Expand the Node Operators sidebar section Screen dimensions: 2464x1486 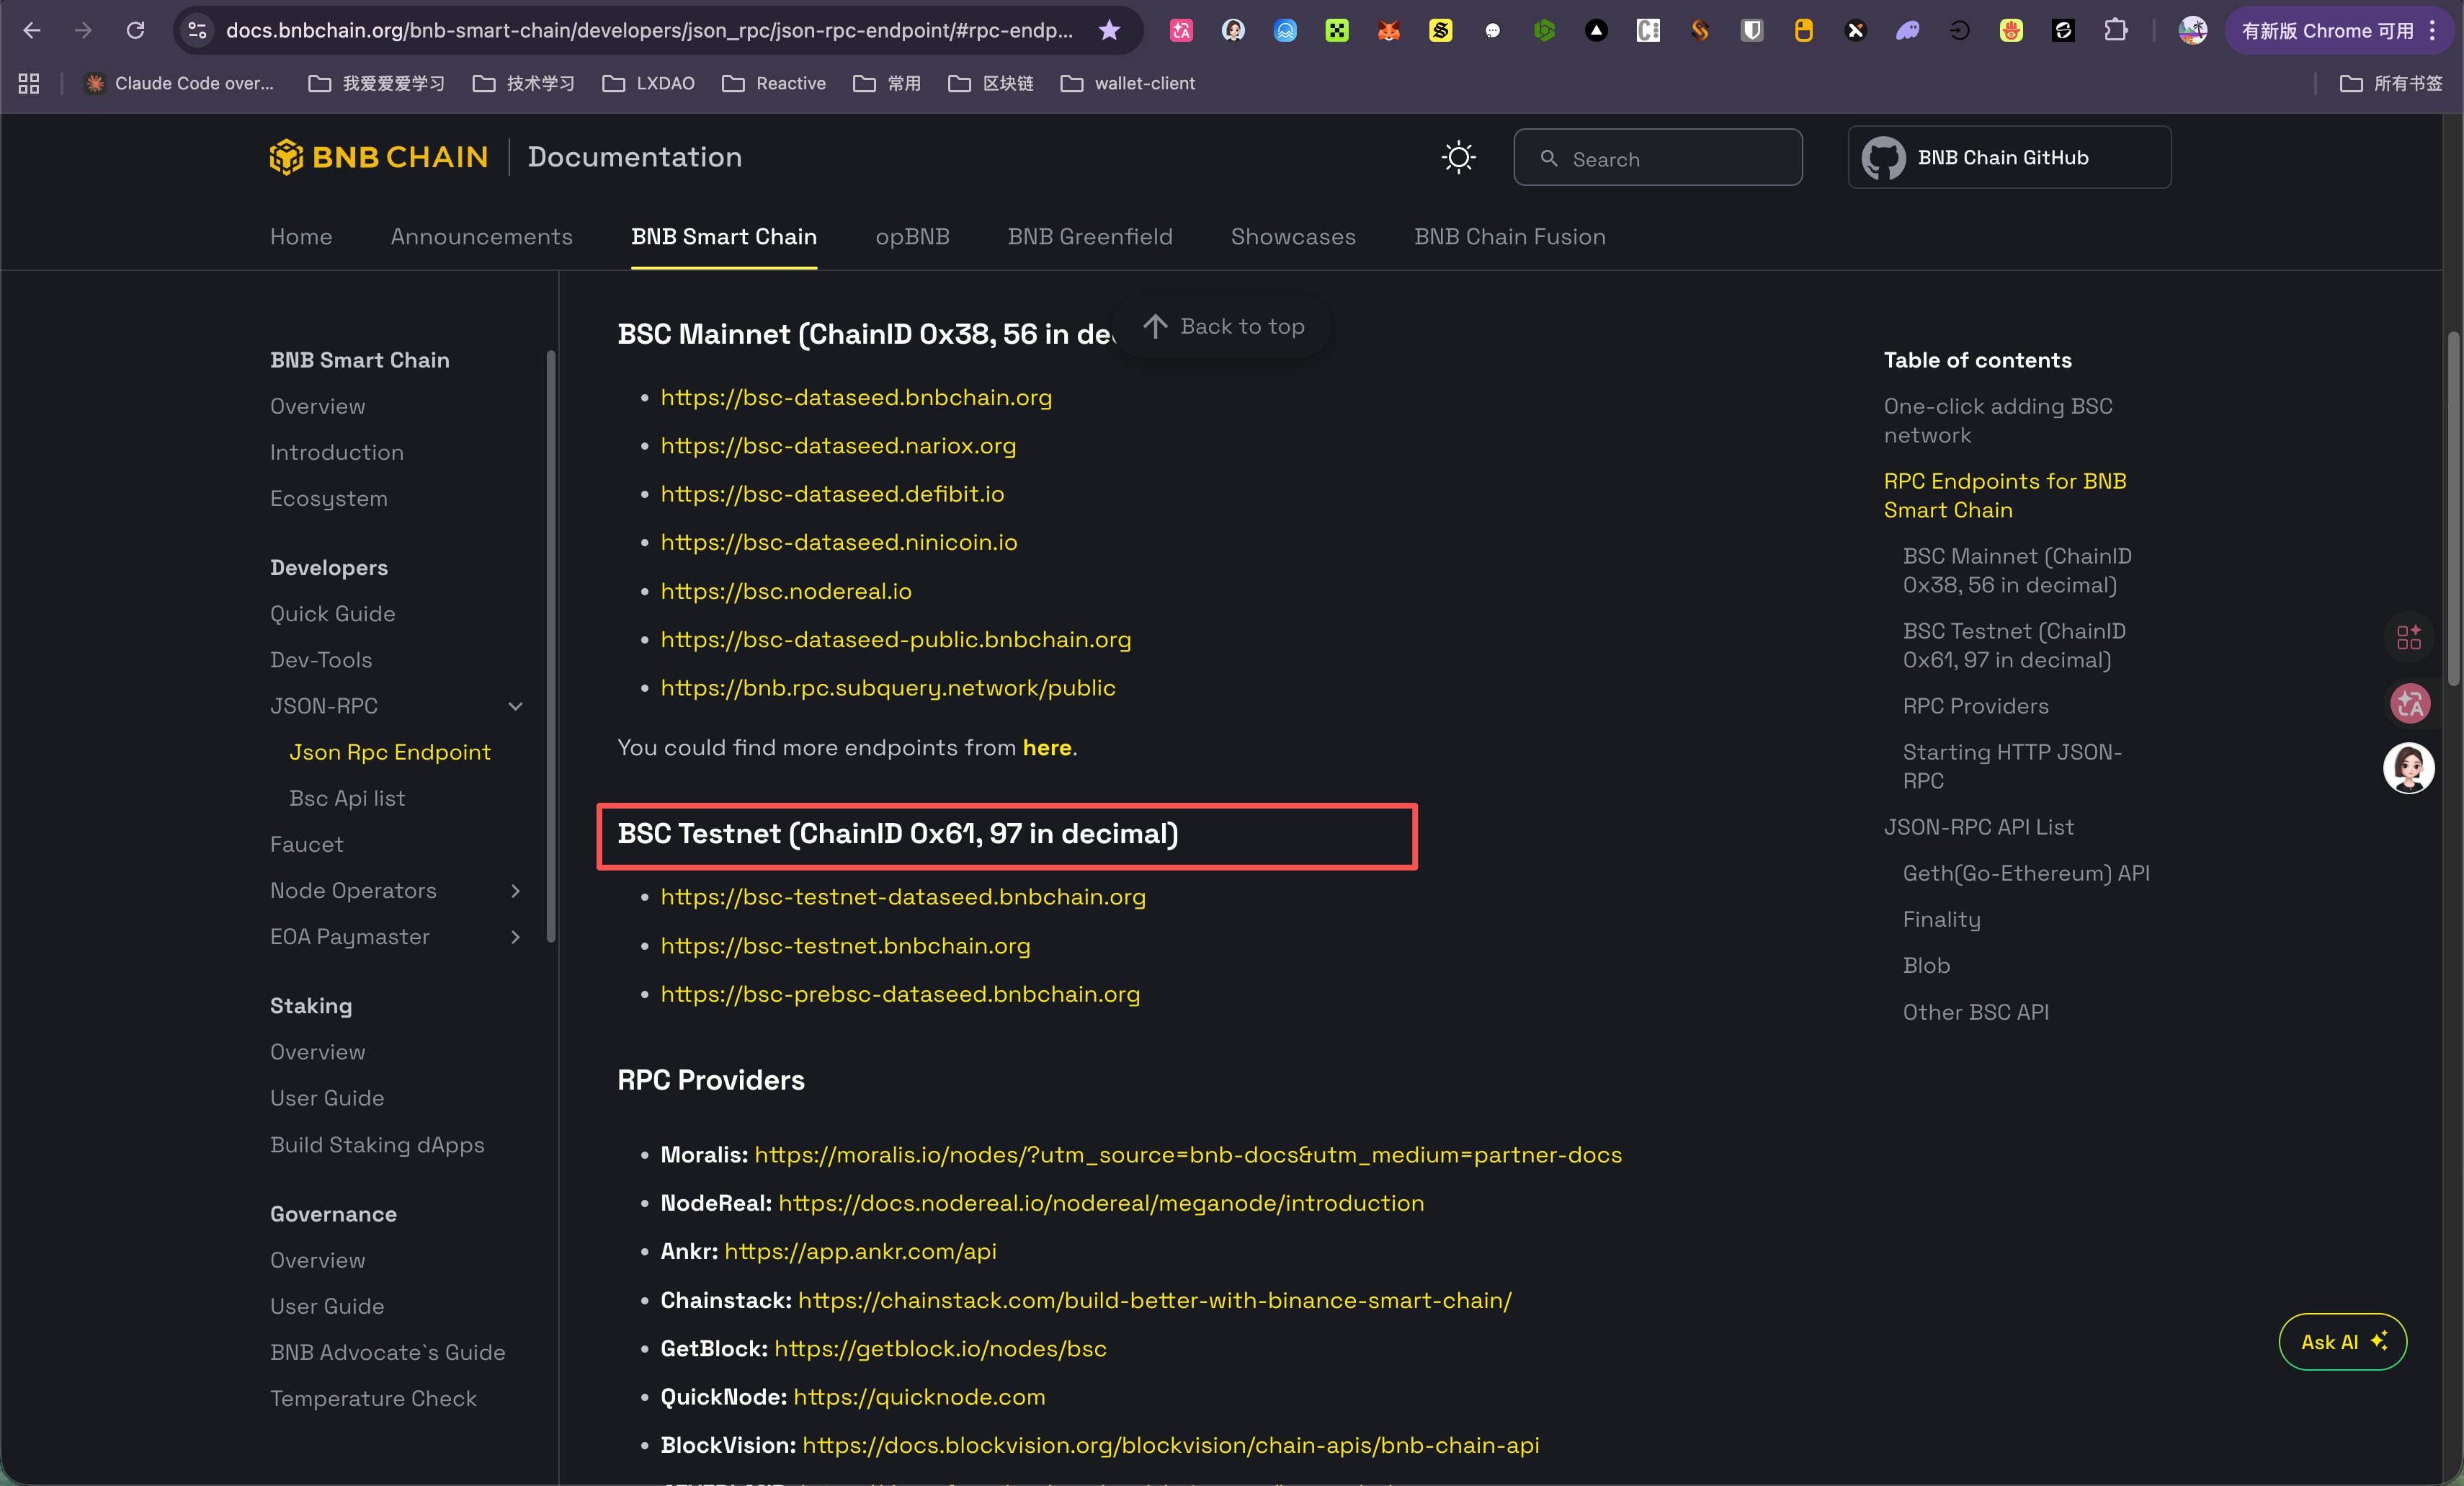(x=515, y=890)
